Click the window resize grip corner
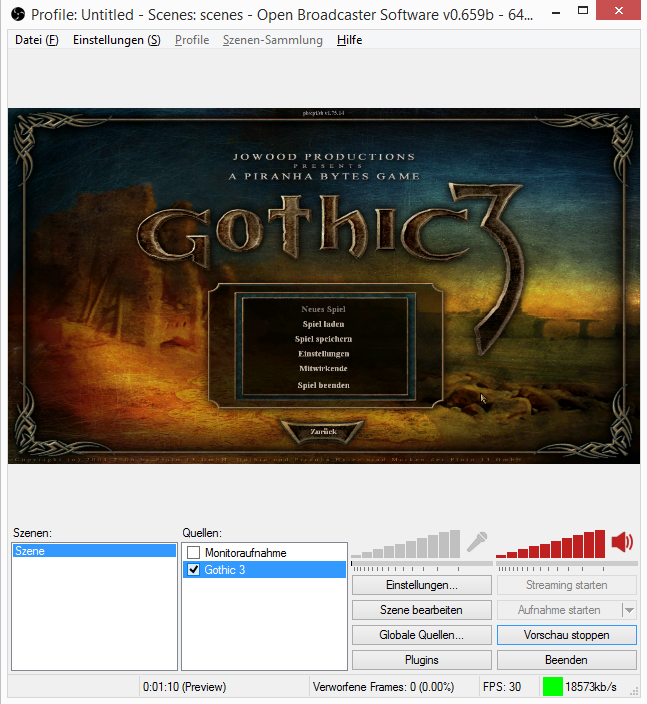The image size is (647, 704). [634, 691]
